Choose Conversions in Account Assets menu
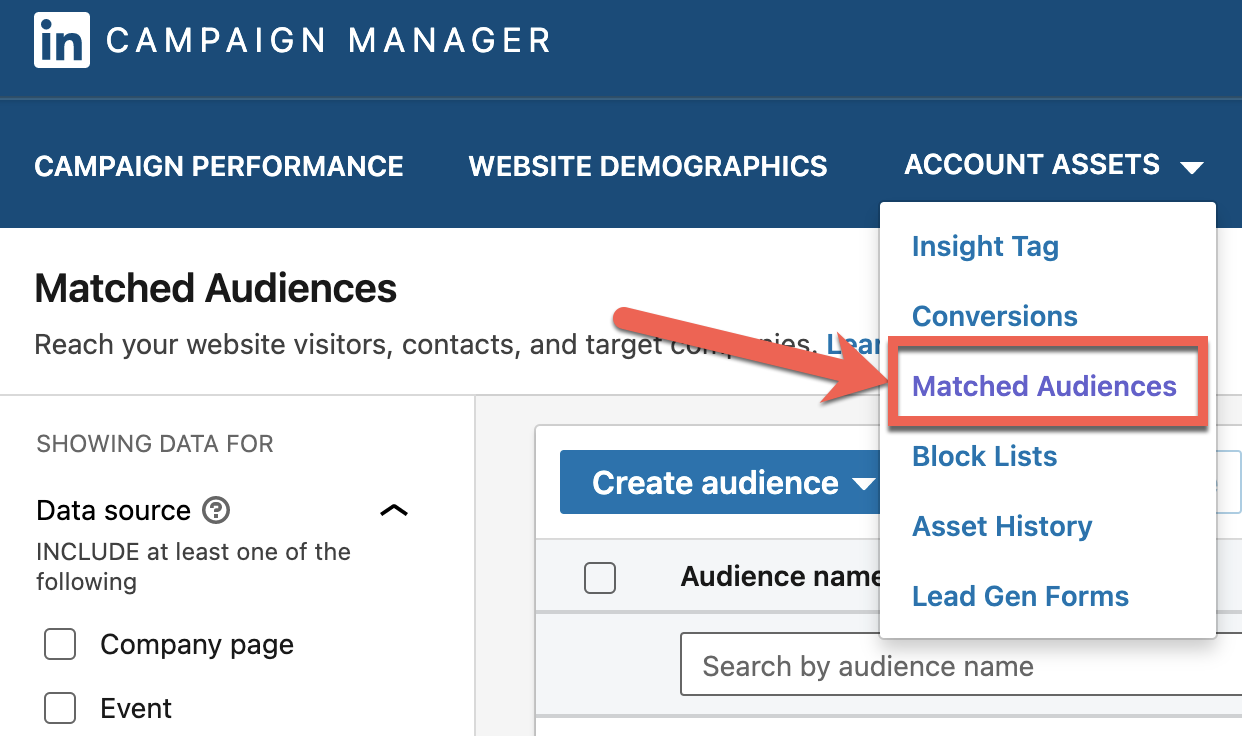 click(x=995, y=317)
